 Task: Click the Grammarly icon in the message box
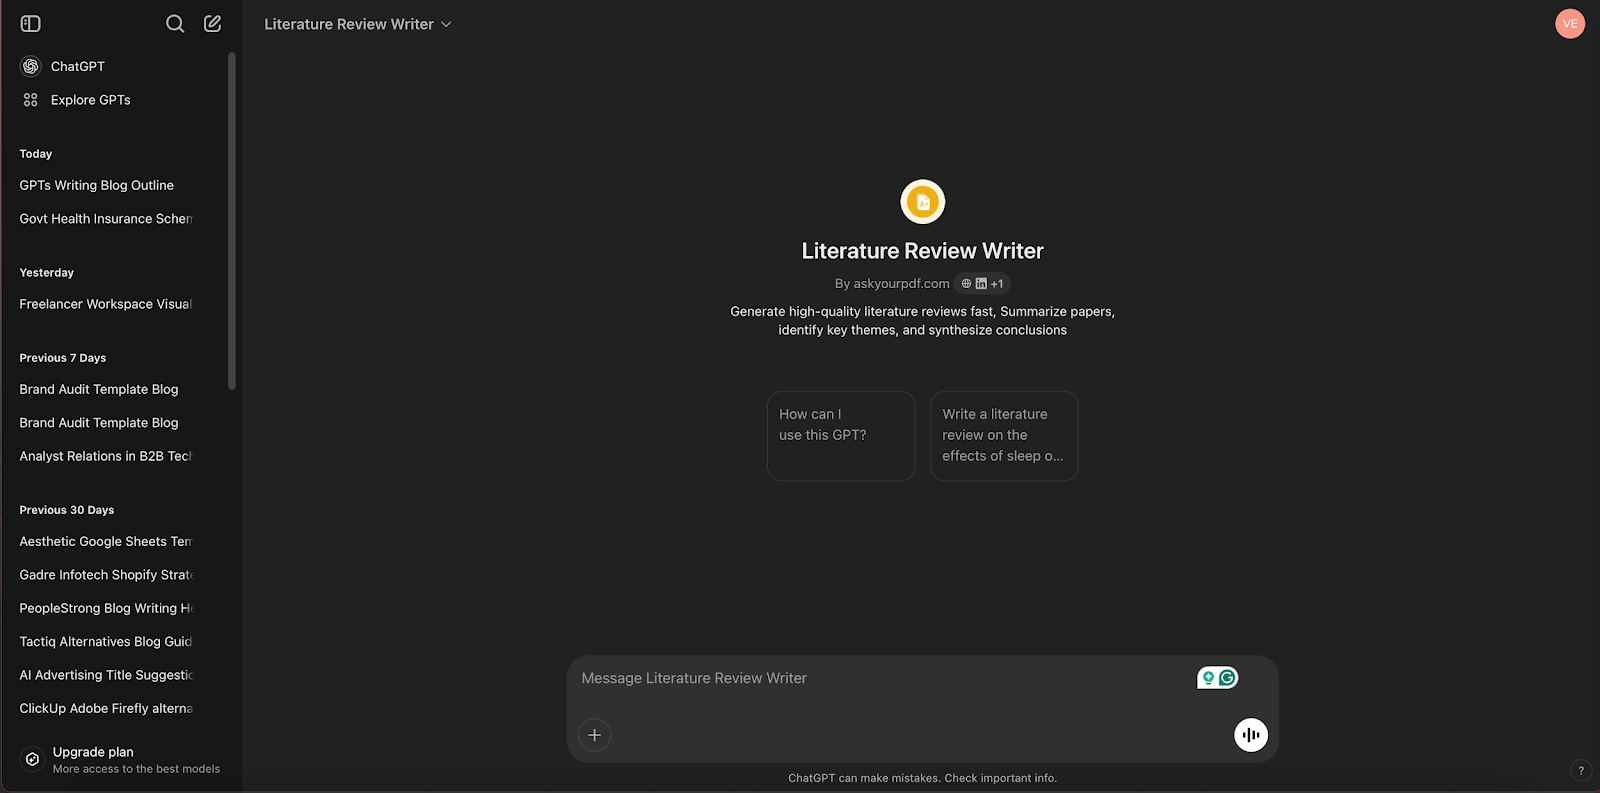click(1228, 678)
